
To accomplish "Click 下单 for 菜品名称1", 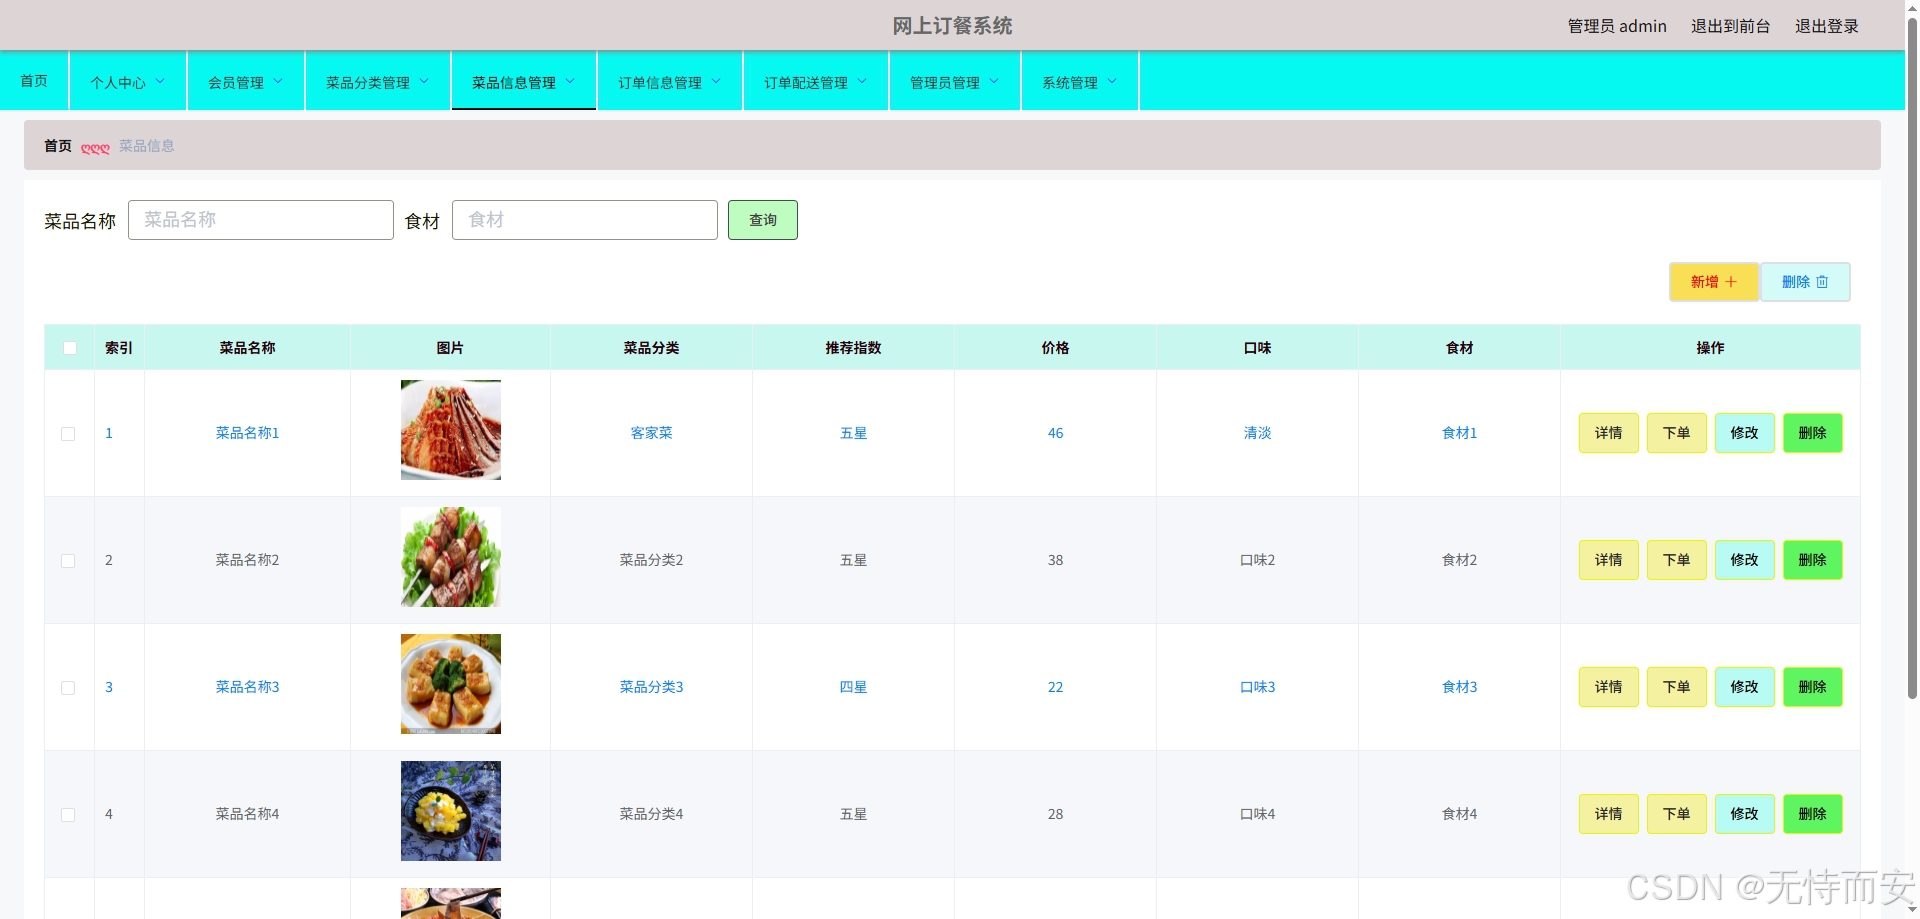I will (1677, 433).
